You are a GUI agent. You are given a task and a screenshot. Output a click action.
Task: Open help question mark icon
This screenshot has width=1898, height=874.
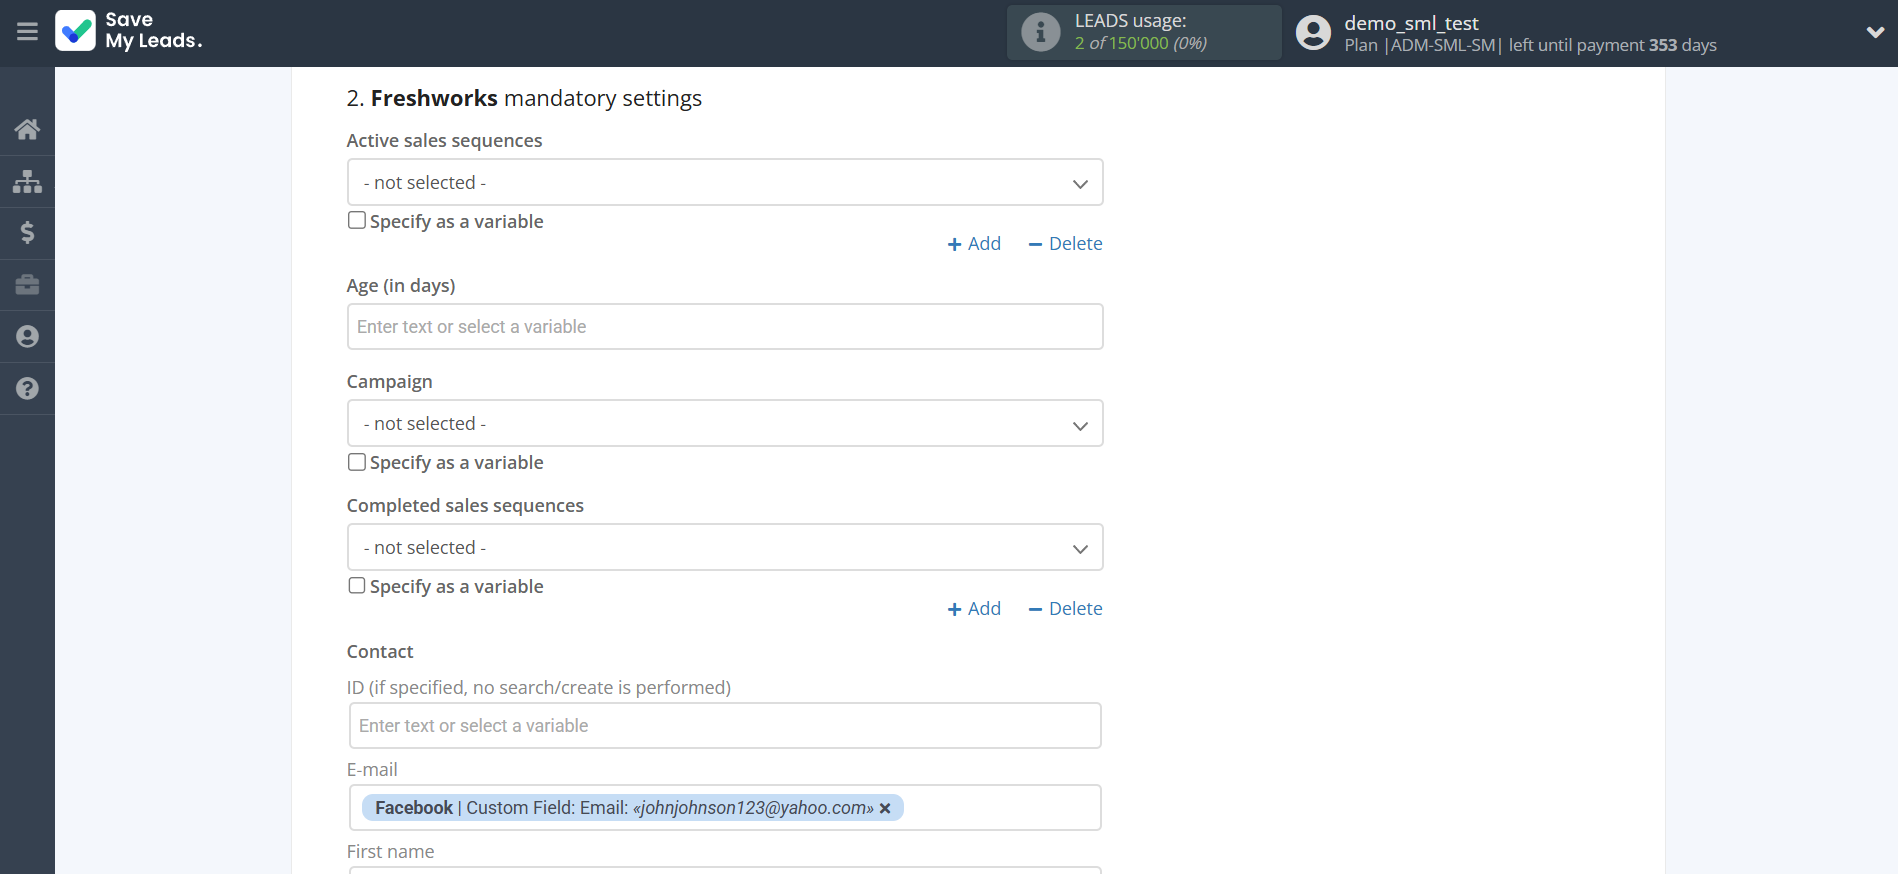tap(27, 389)
